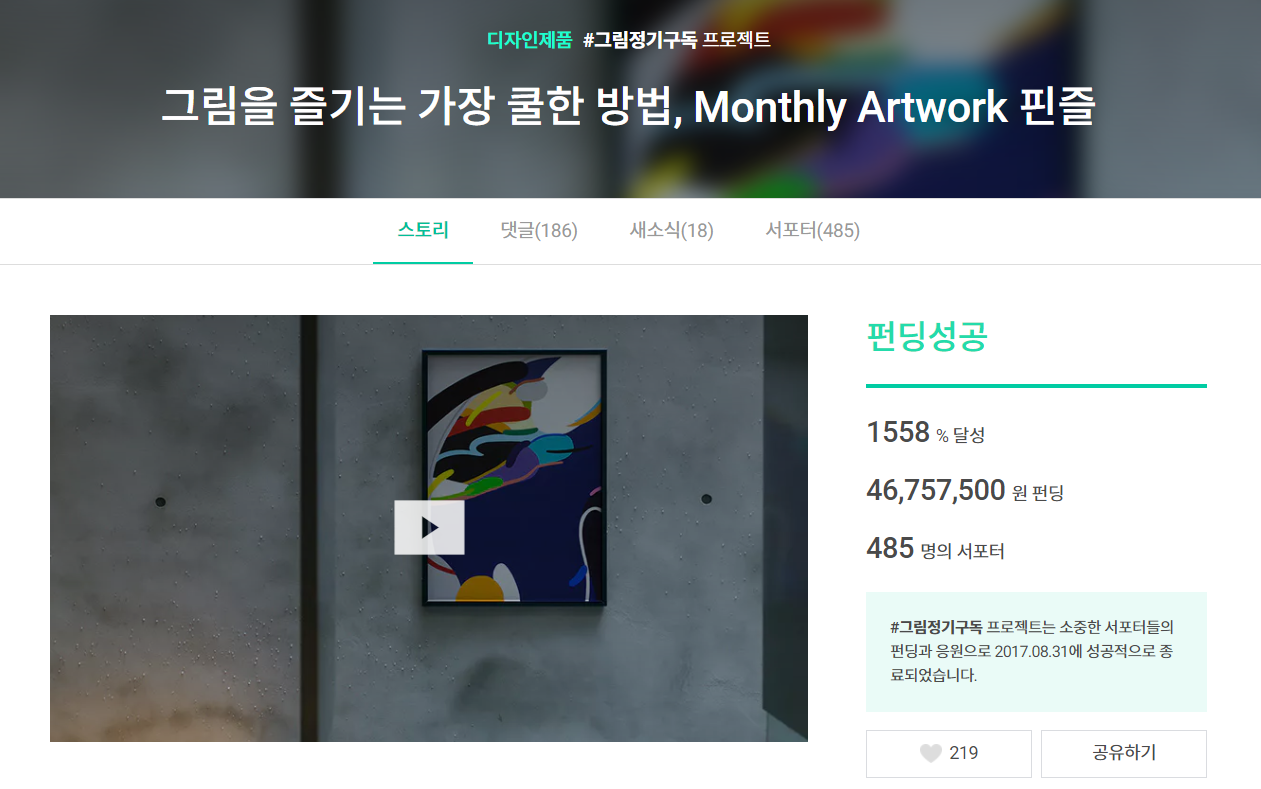The height and width of the screenshot is (789, 1261).
Task: View the 서포터(485) tab
Action: point(812,231)
